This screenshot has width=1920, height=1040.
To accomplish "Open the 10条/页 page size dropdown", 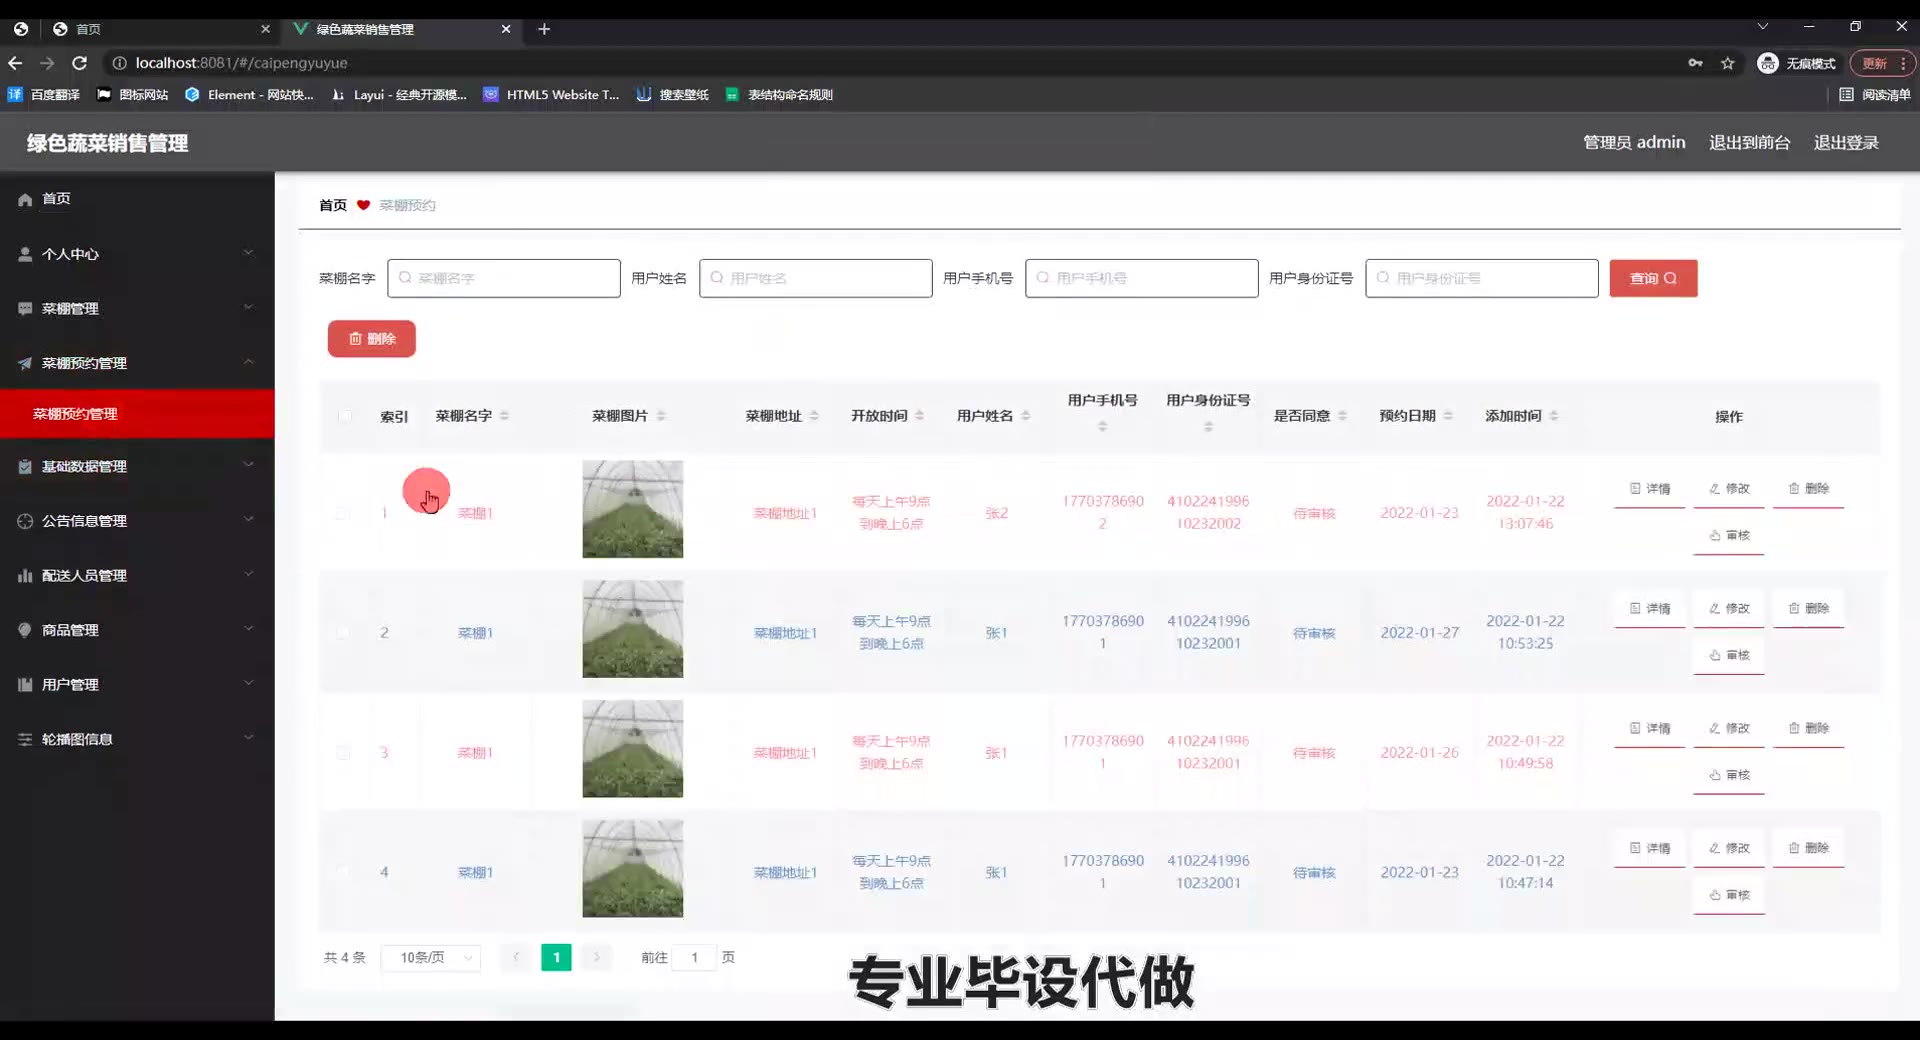I will point(431,958).
